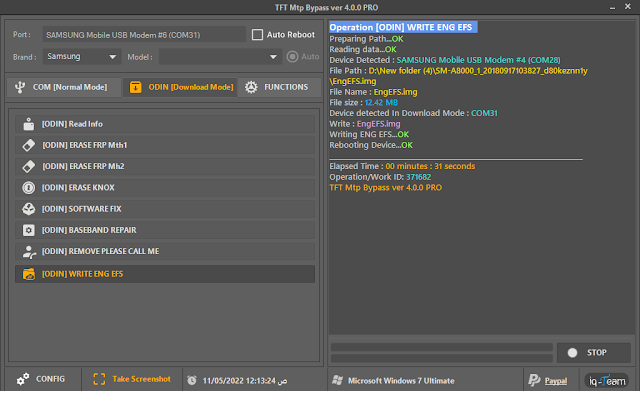
Task: Run [ODIN] BASEBAND REPAIR
Action: [165, 230]
